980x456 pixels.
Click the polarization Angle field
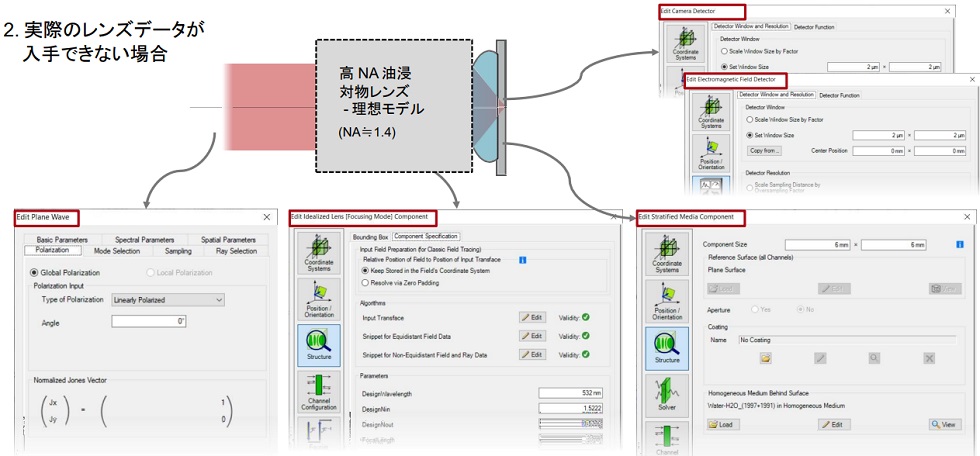149,322
